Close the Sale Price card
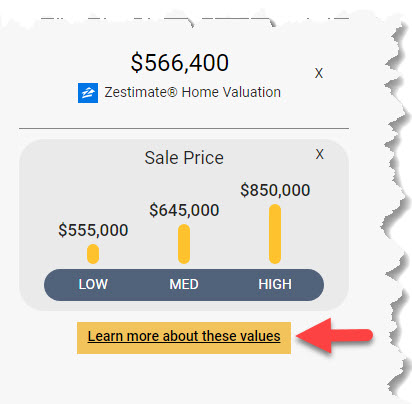412x404 pixels. point(320,154)
